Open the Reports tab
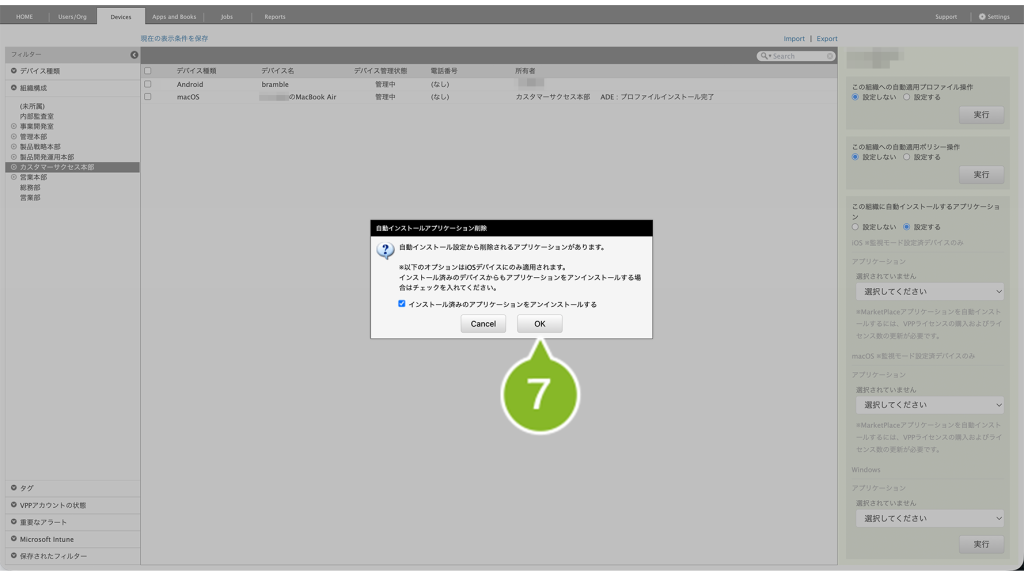This screenshot has width=1024, height=576. click(275, 17)
